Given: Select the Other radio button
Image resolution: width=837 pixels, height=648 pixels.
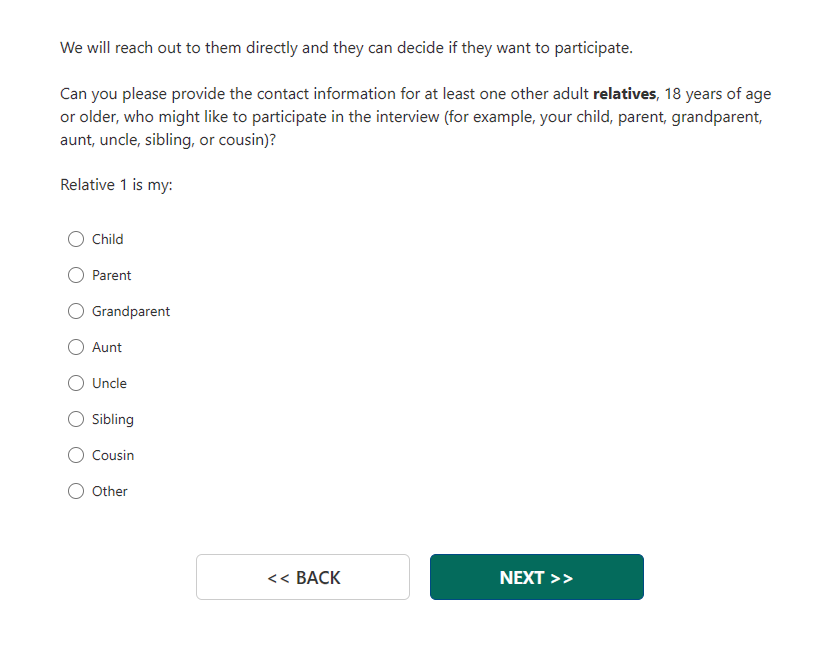Looking at the screenshot, I should tap(76, 491).
